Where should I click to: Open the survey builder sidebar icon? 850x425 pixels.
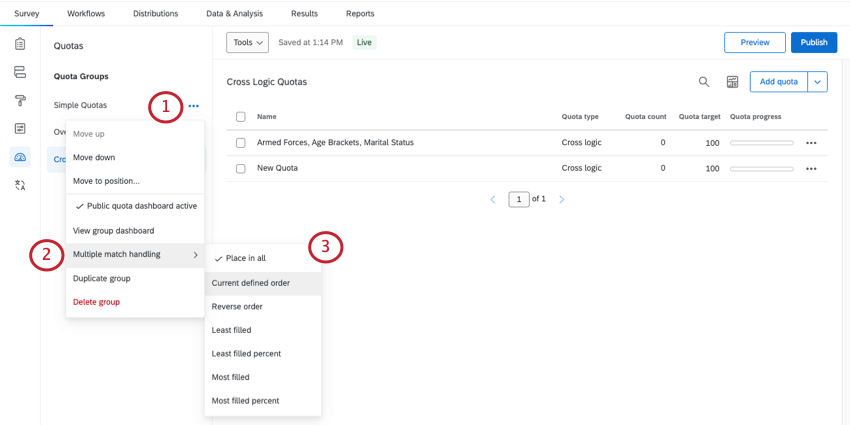(x=20, y=44)
